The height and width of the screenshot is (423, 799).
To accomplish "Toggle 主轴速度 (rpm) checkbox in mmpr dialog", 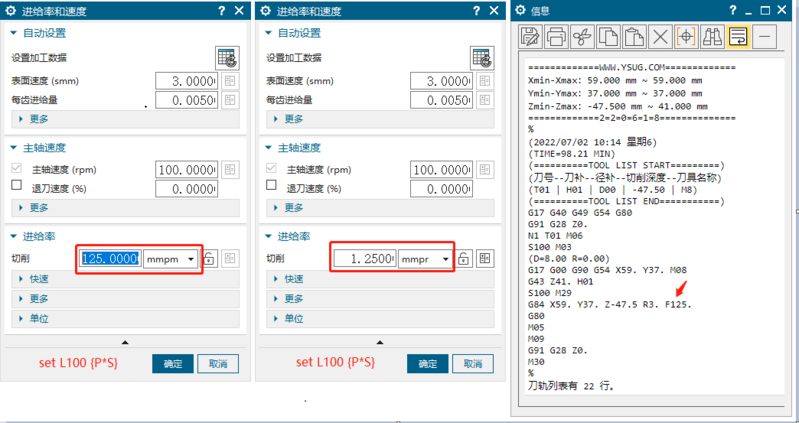I will [272, 168].
